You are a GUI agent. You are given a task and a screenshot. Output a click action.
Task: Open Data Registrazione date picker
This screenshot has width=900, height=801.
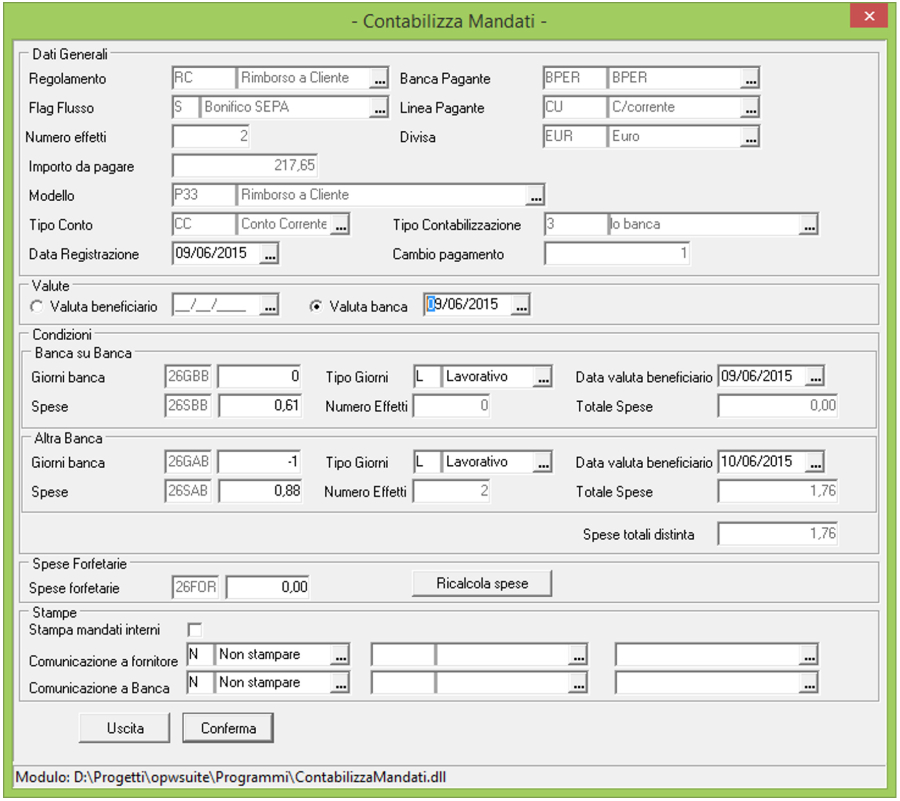pos(269,255)
